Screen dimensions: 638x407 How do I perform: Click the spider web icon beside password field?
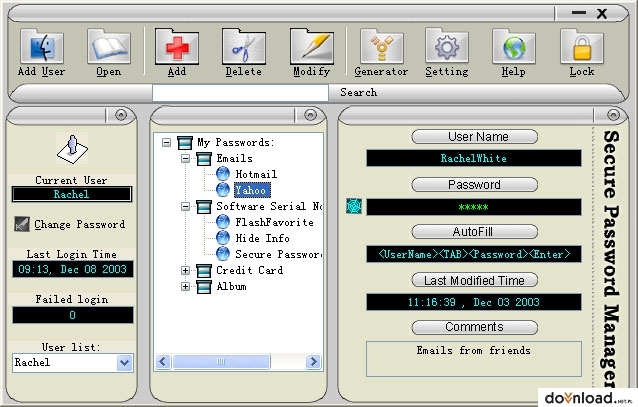point(354,206)
